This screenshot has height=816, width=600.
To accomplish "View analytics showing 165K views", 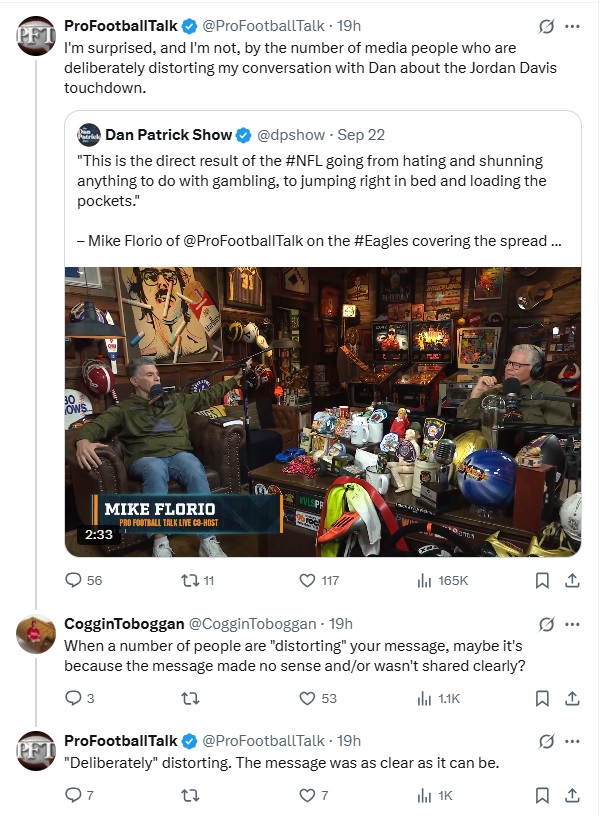I will pos(424,580).
